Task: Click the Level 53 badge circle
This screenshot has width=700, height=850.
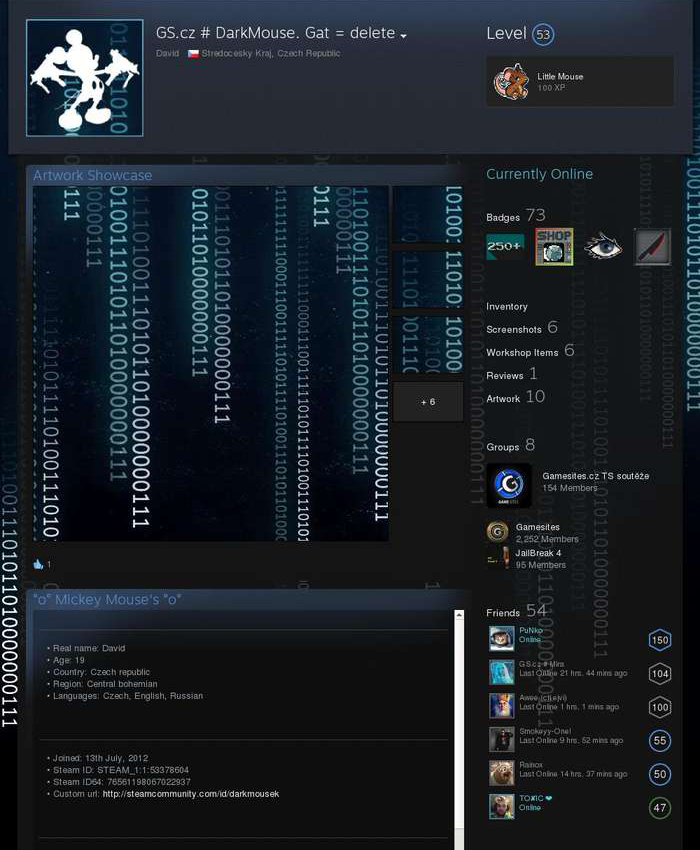Action: point(543,35)
